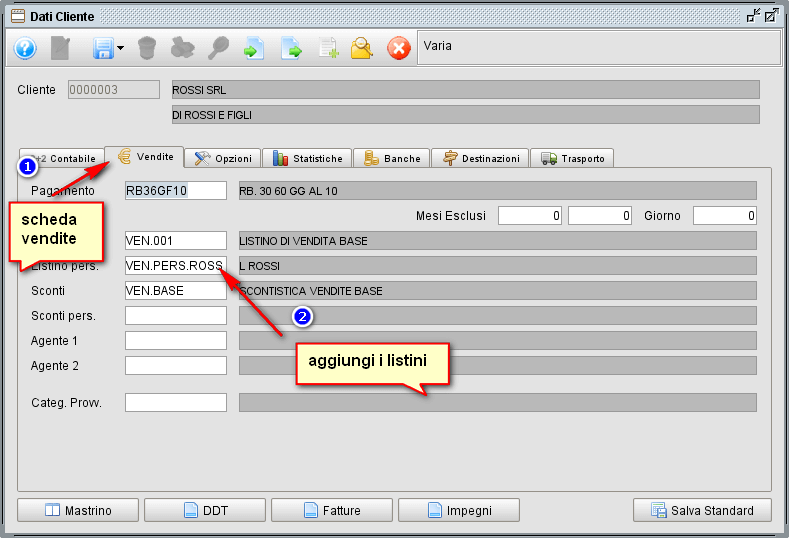Click the blue help question mark icon
Screen dimensions: 789x538
25,48
